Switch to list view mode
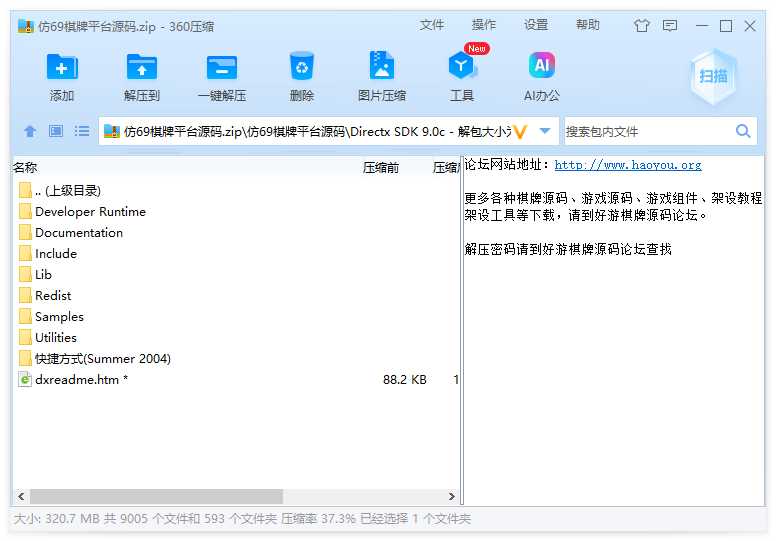The width and height of the screenshot is (776, 541). pos(82,131)
